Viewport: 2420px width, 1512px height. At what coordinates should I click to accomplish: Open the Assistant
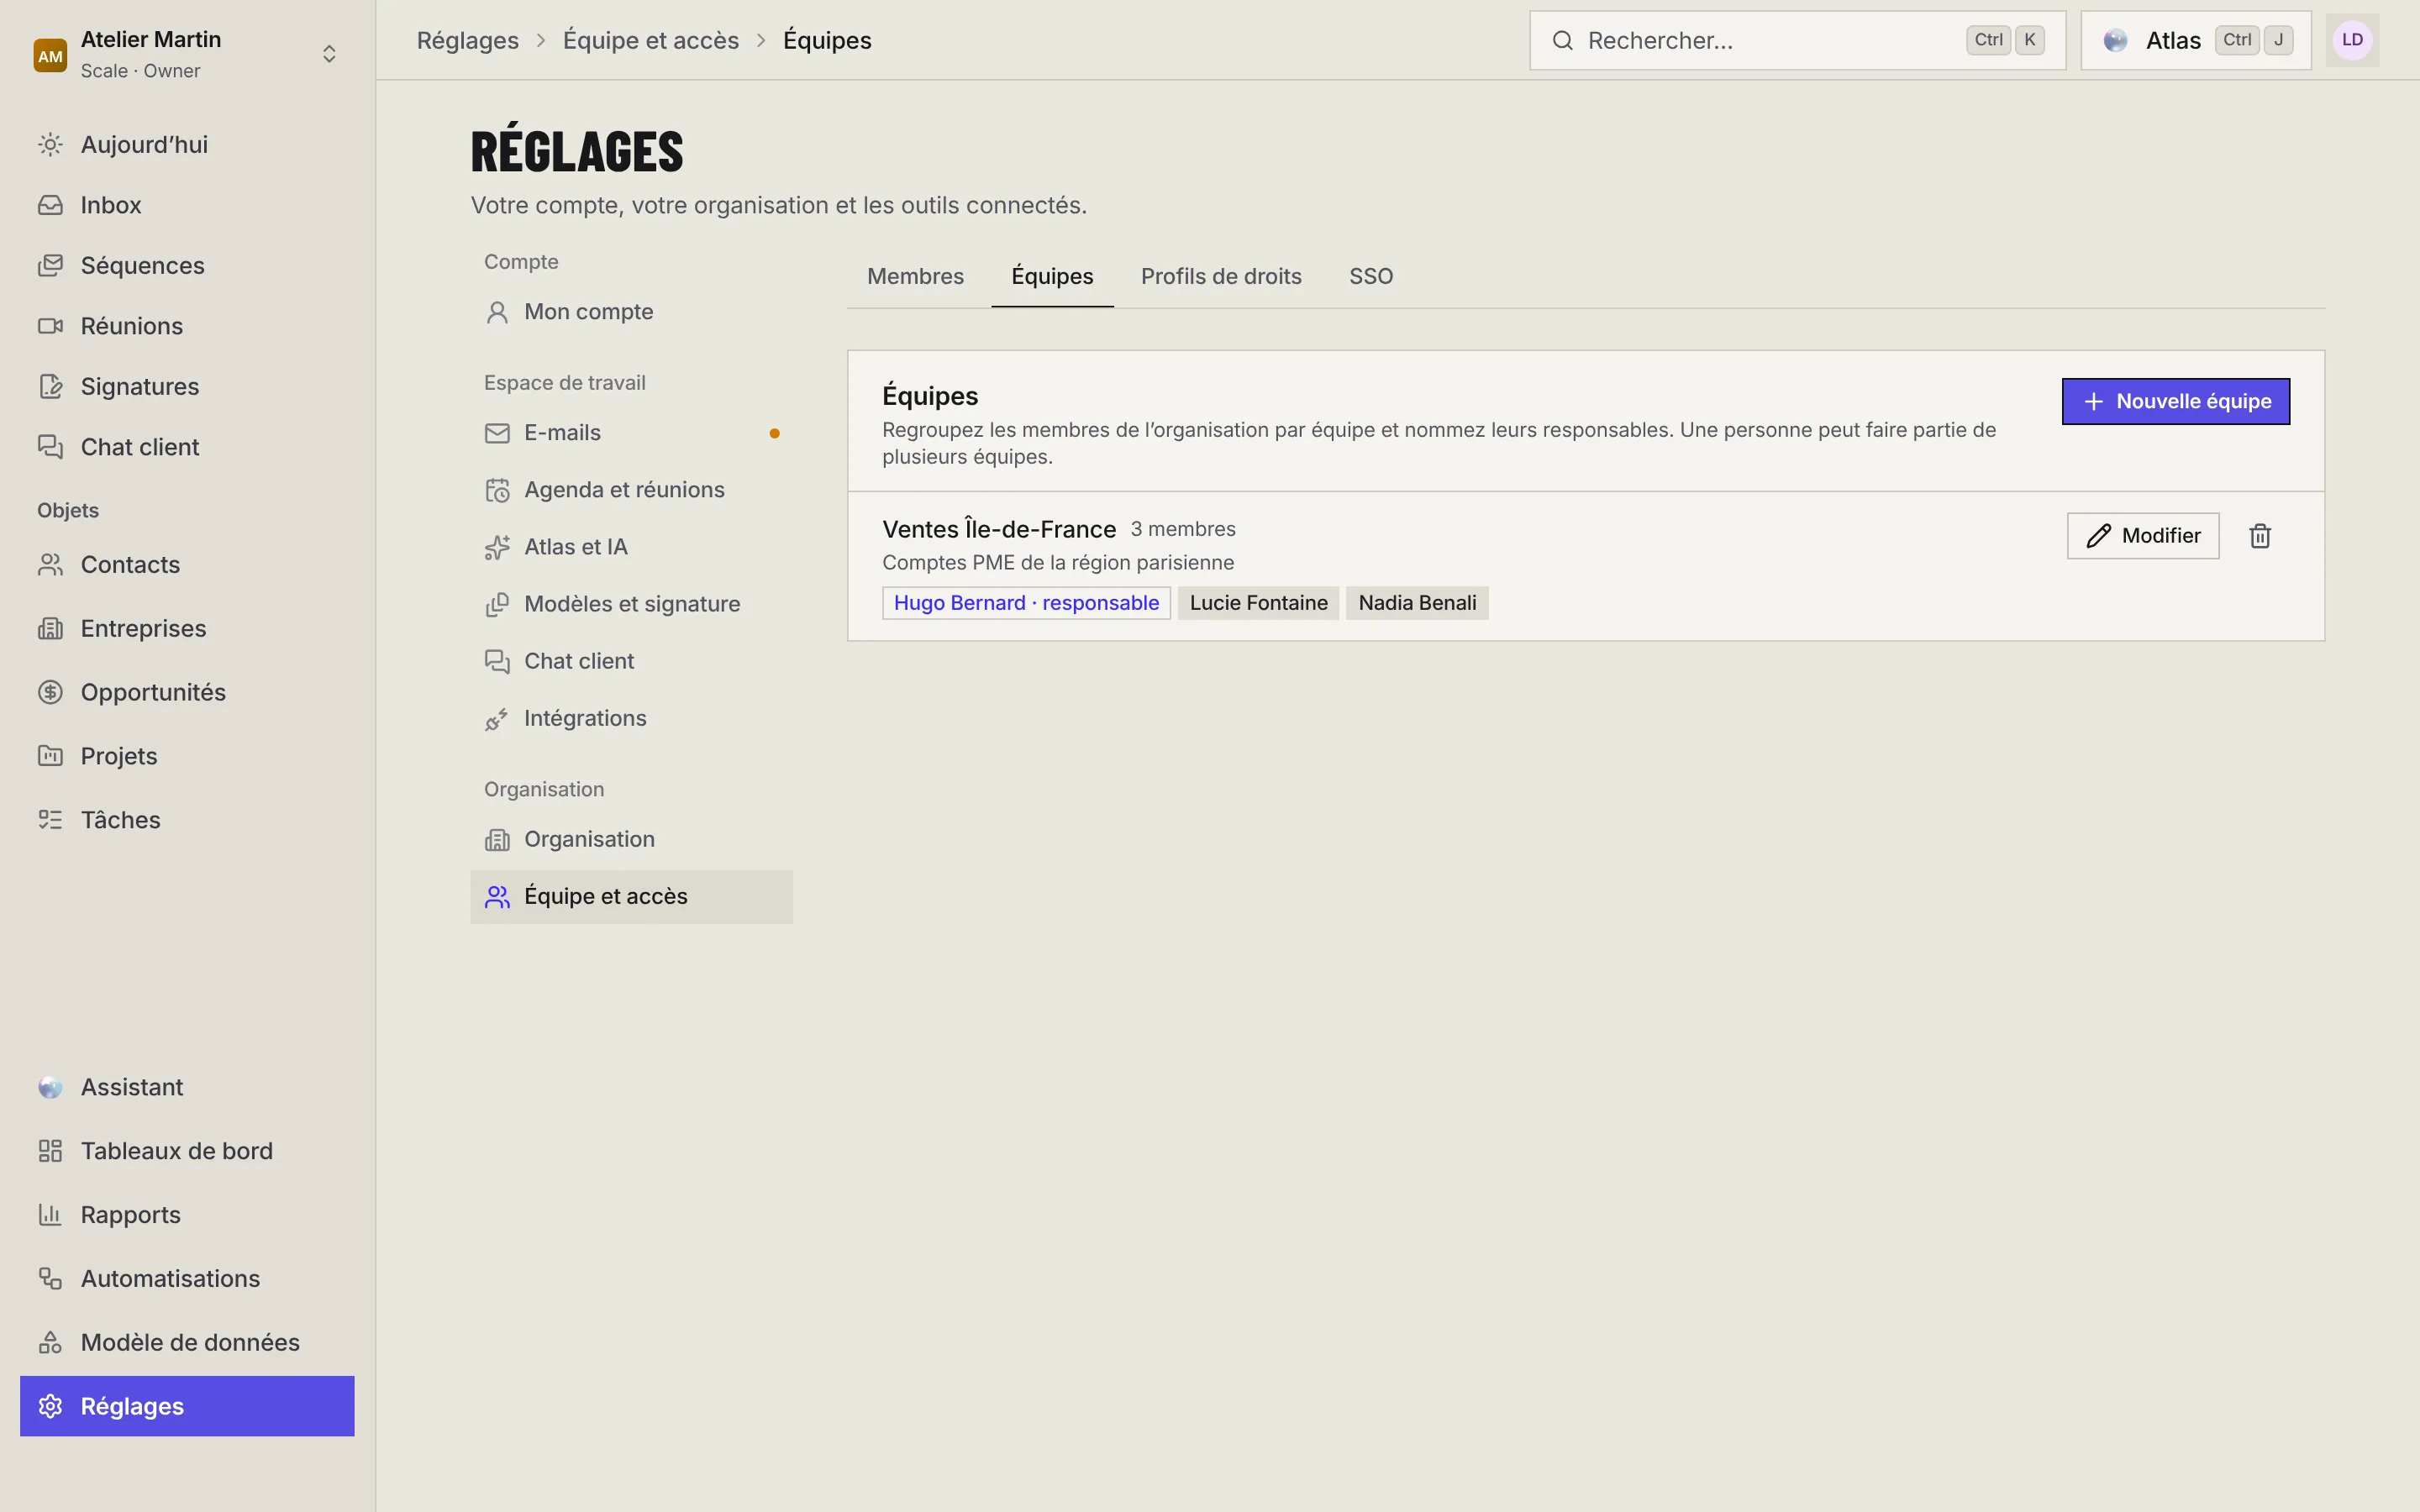[187, 1087]
